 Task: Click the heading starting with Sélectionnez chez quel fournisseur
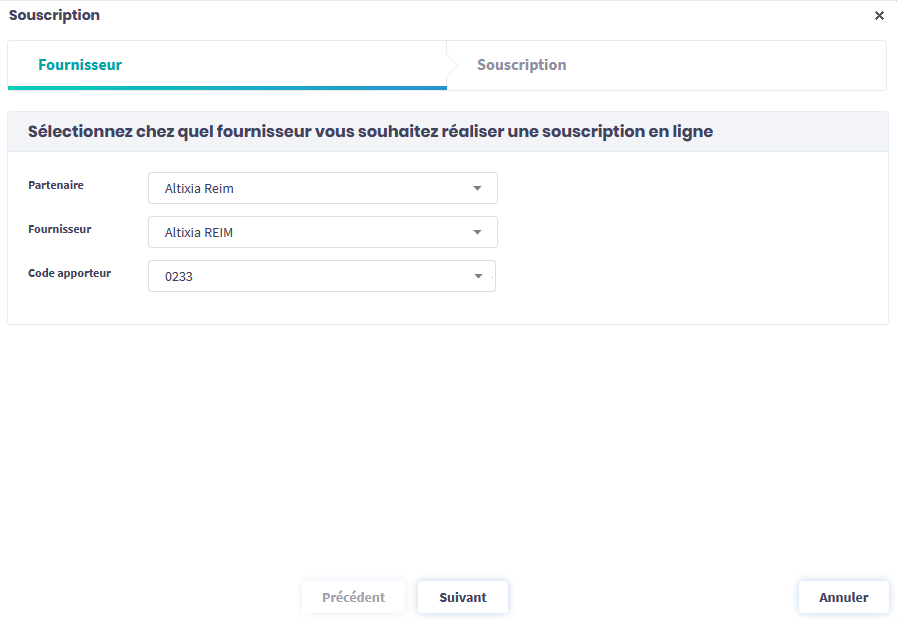[x=370, y=132]
